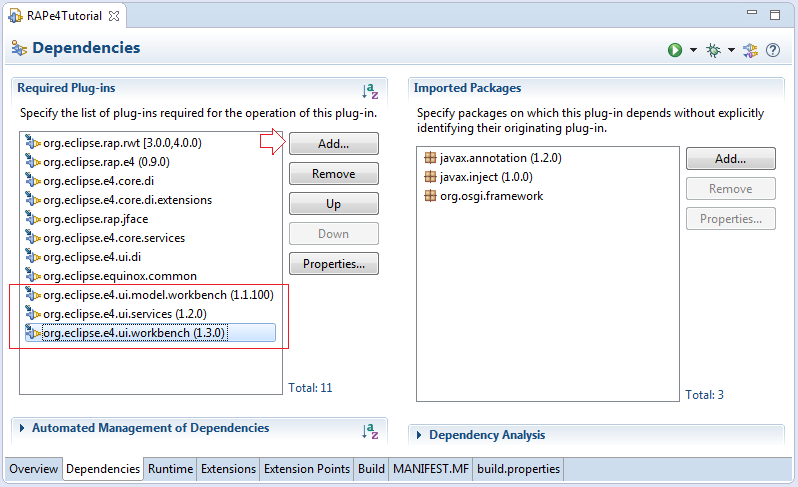This screenshot has height=487, width=798.
Task: Select org.eclipse.rap.rwt [3.0.0,4.0.0) plug-in
Action: 123,143
